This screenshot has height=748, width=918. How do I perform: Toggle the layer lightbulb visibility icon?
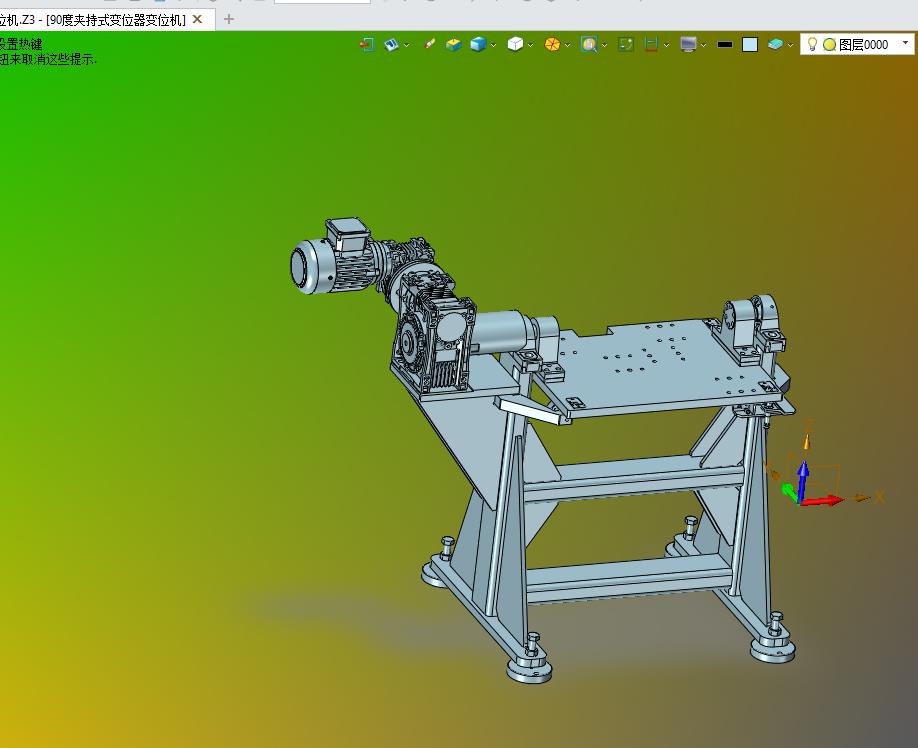click(x=812, y=44)
